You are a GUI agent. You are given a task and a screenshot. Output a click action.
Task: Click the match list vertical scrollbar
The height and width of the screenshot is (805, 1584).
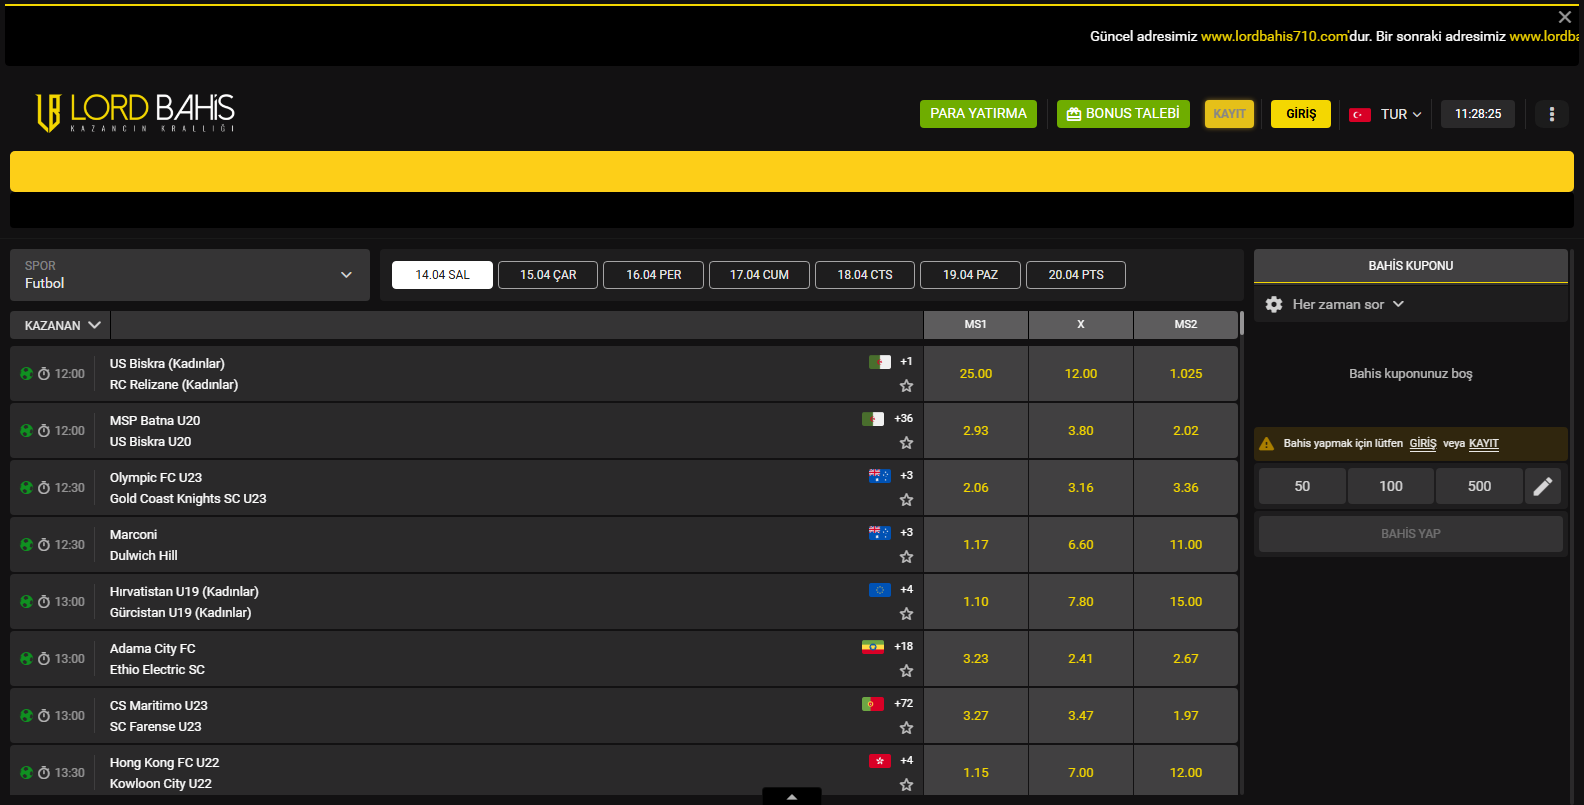(x=1241, y=324)
